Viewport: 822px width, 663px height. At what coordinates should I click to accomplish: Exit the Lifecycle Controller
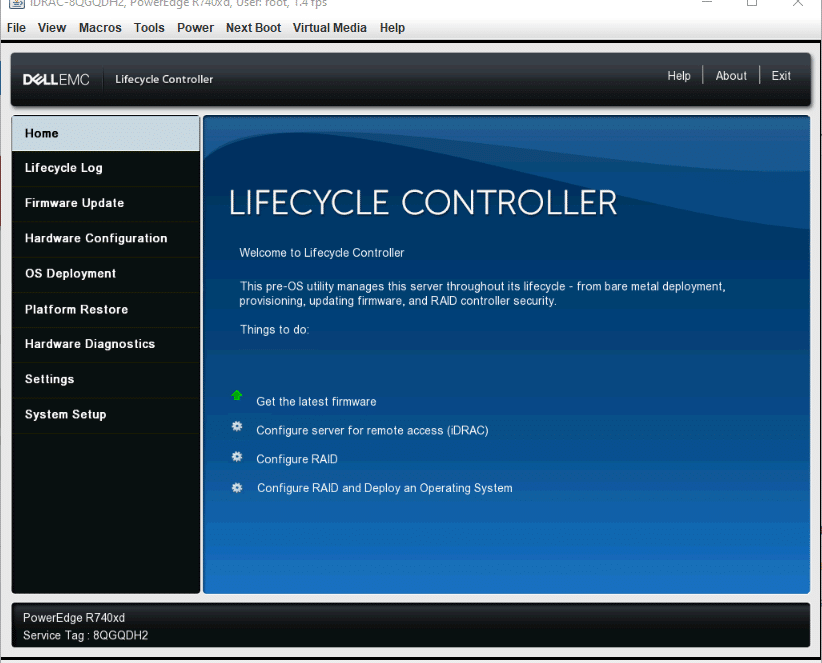coord(781,76)
